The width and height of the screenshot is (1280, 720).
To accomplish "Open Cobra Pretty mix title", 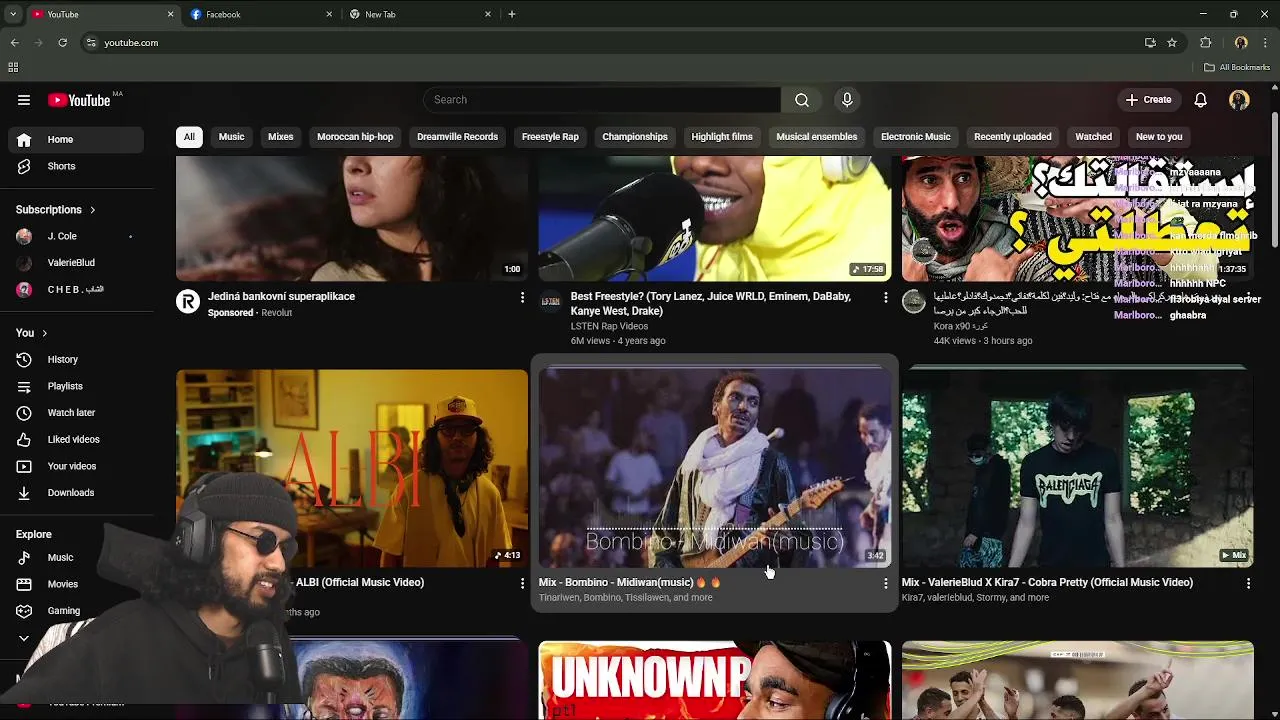I will click(x=1047, y=583).
